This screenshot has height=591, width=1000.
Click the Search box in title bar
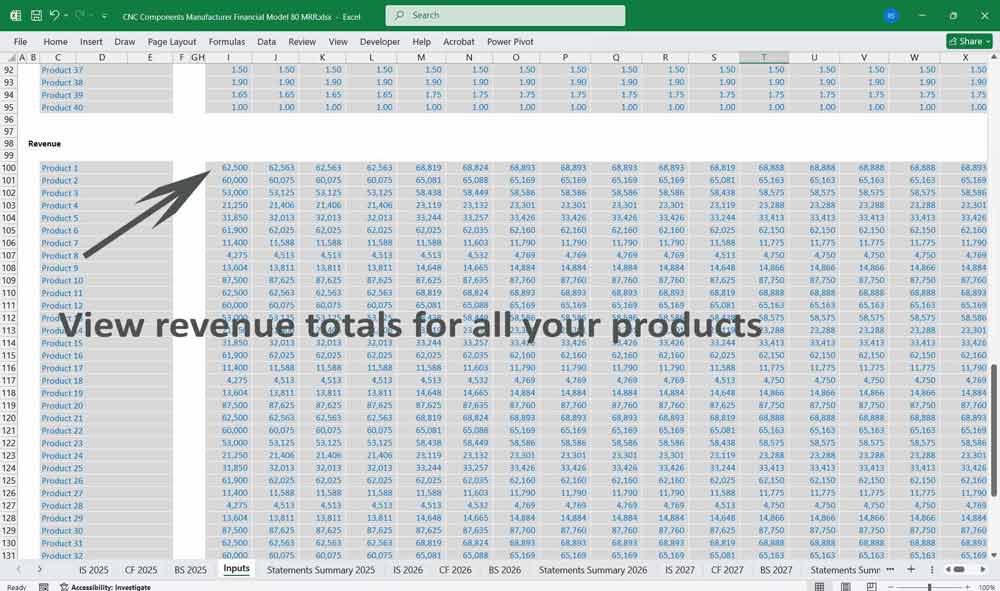pos(505,15)
